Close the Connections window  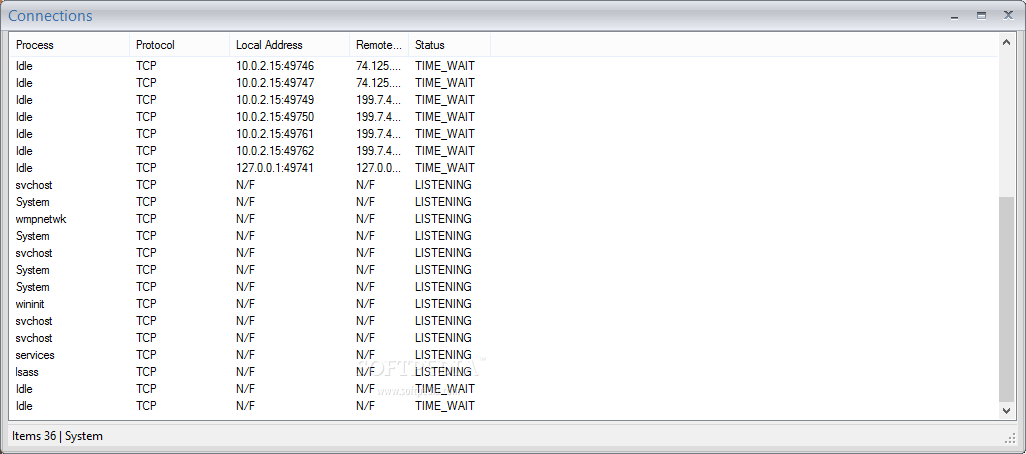pyautogui.click(x=1008, y=15)
